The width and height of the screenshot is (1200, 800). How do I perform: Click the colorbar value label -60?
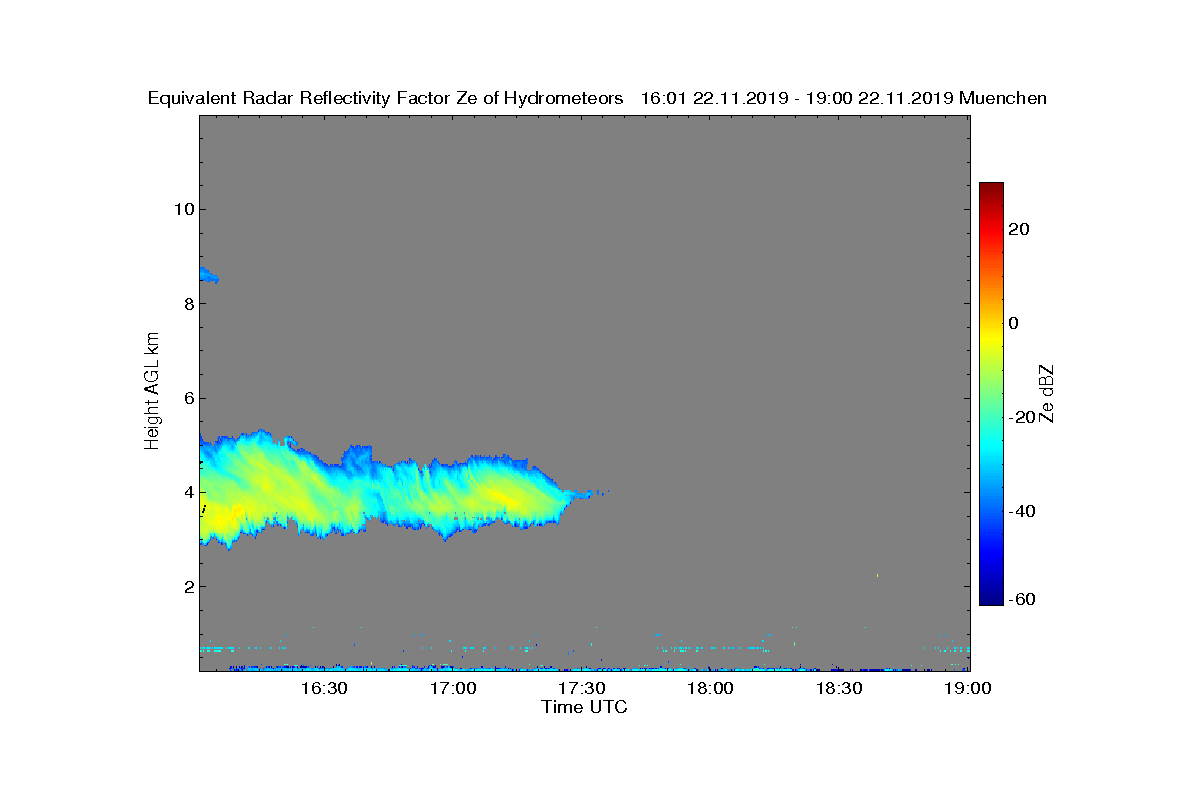pos(1023,599)
